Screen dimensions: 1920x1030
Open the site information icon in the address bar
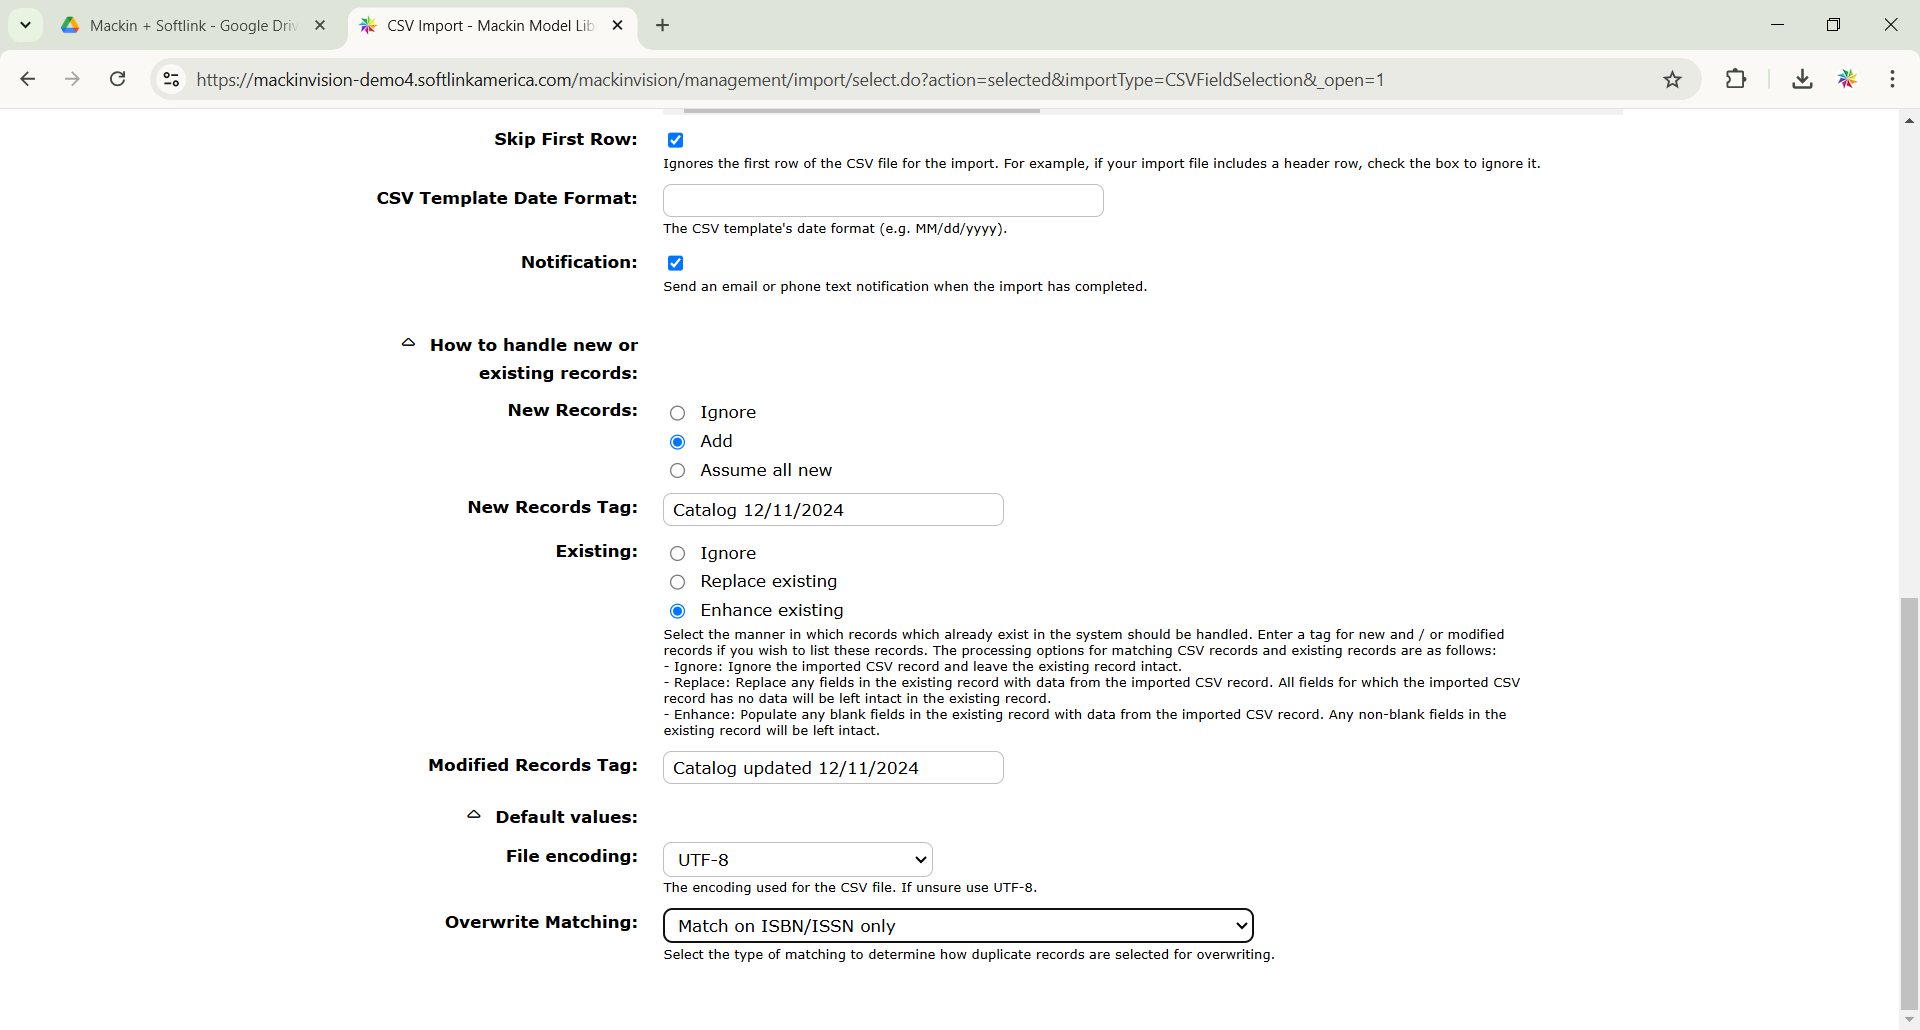[x=172, y=79]
